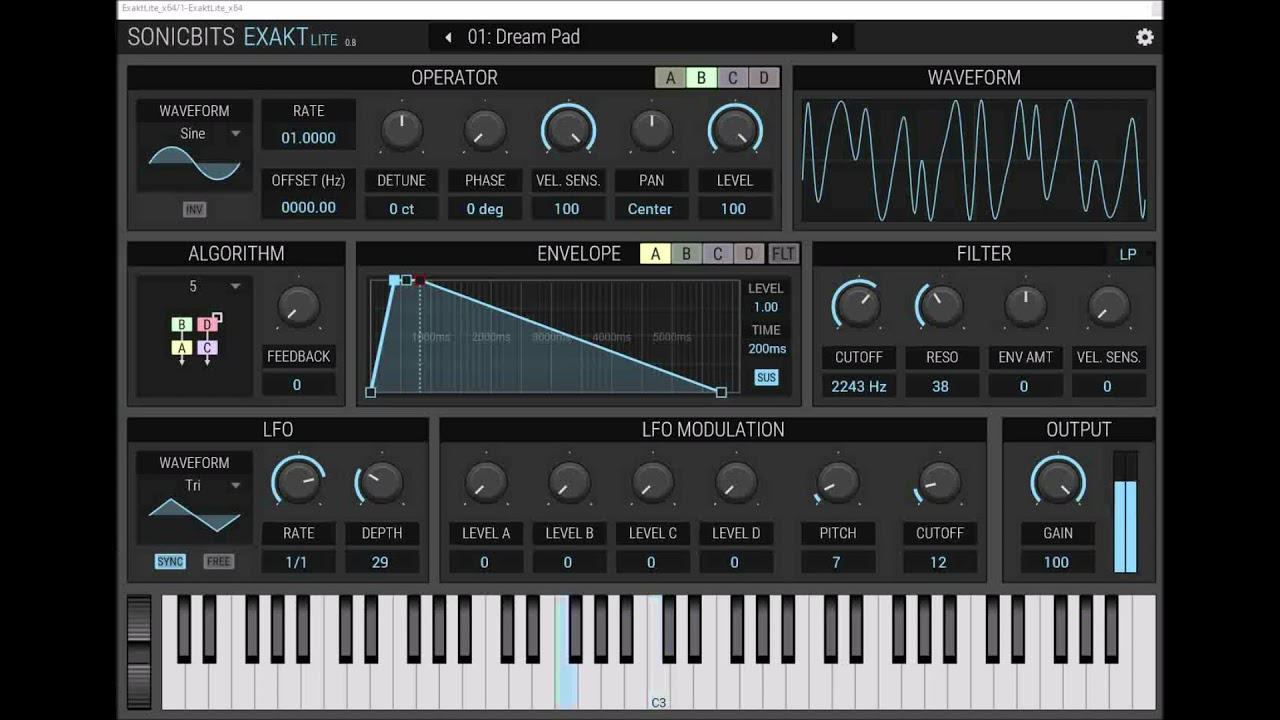Viewport: 1280px width, 720px height.
Task: Open operator waveform Sine dropdown
Action: click(194, 134)
